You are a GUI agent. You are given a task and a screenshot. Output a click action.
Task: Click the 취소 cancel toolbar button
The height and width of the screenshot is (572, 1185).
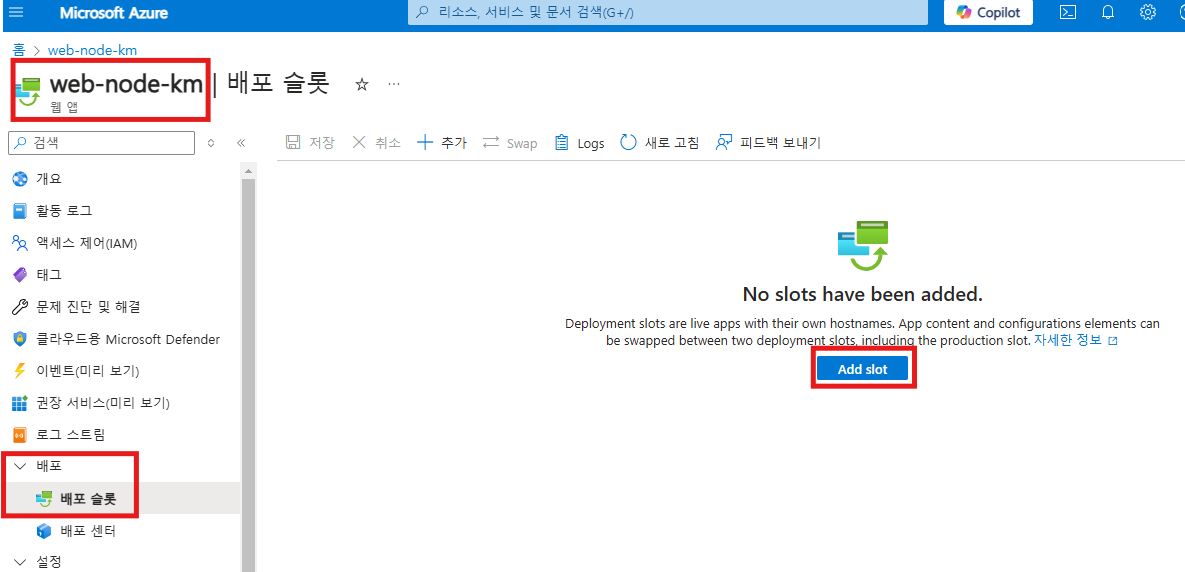[x=376, y=143]
